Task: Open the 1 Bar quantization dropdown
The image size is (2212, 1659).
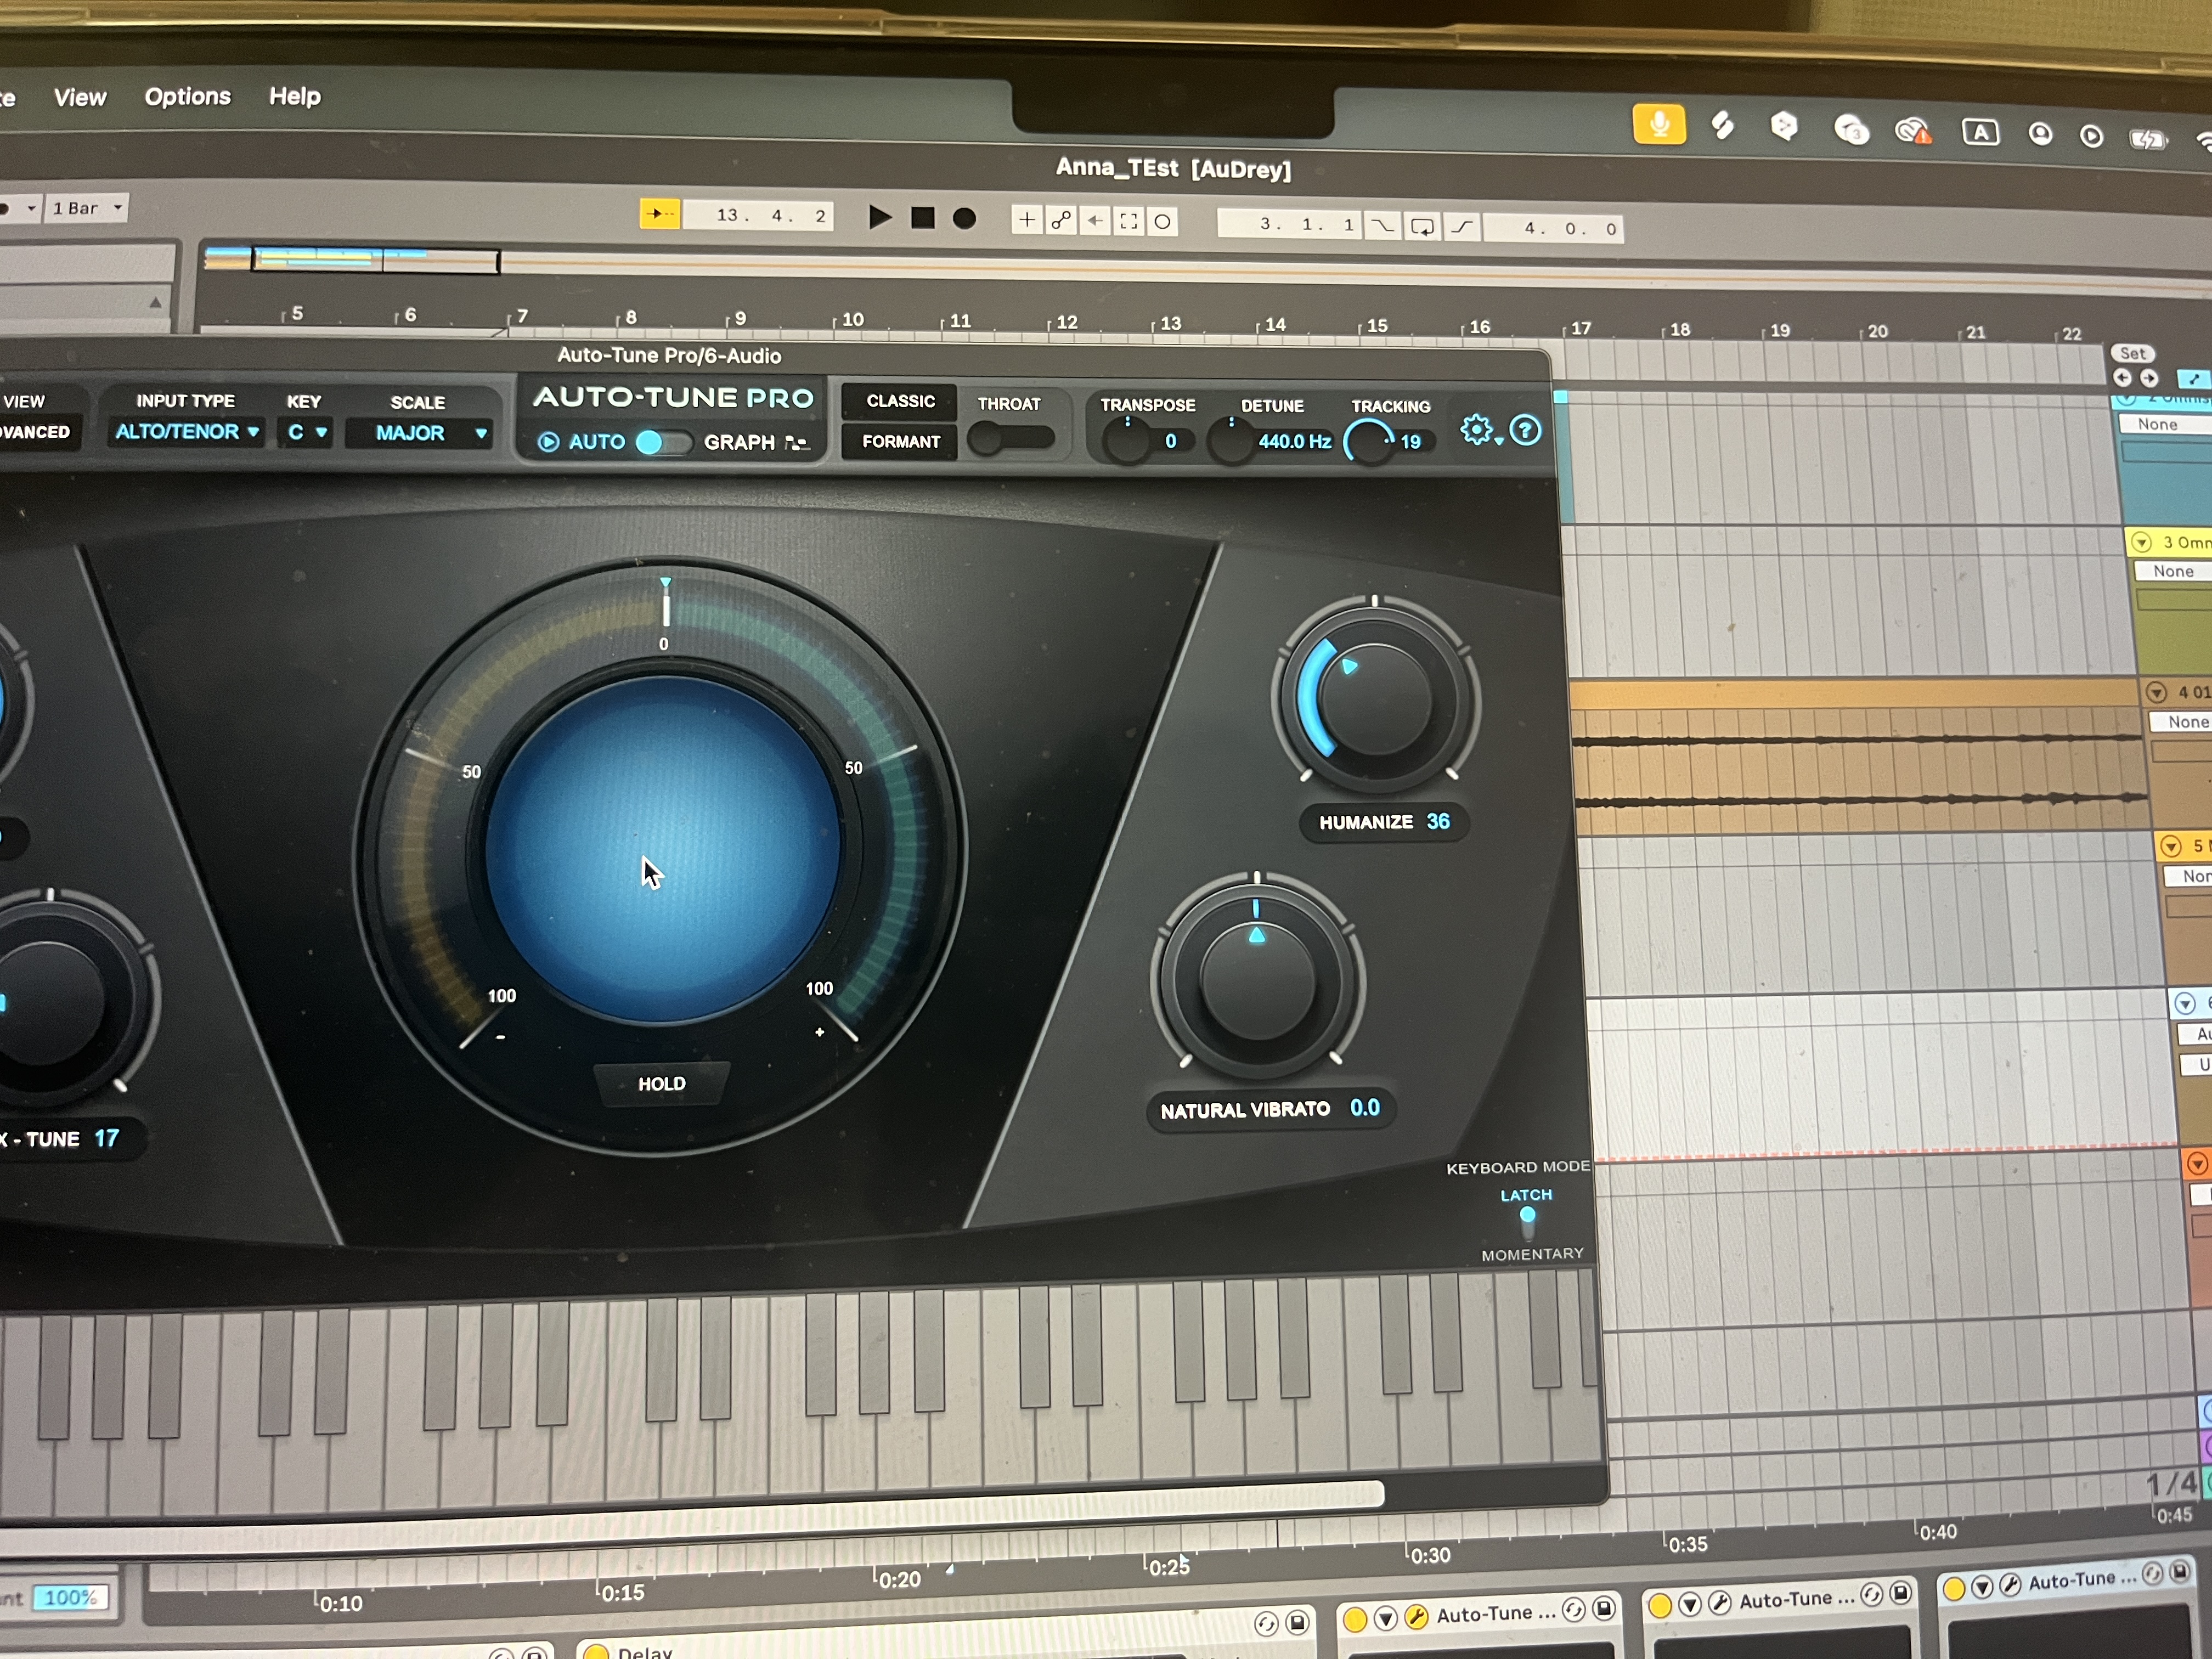Action: click(87, 208)
